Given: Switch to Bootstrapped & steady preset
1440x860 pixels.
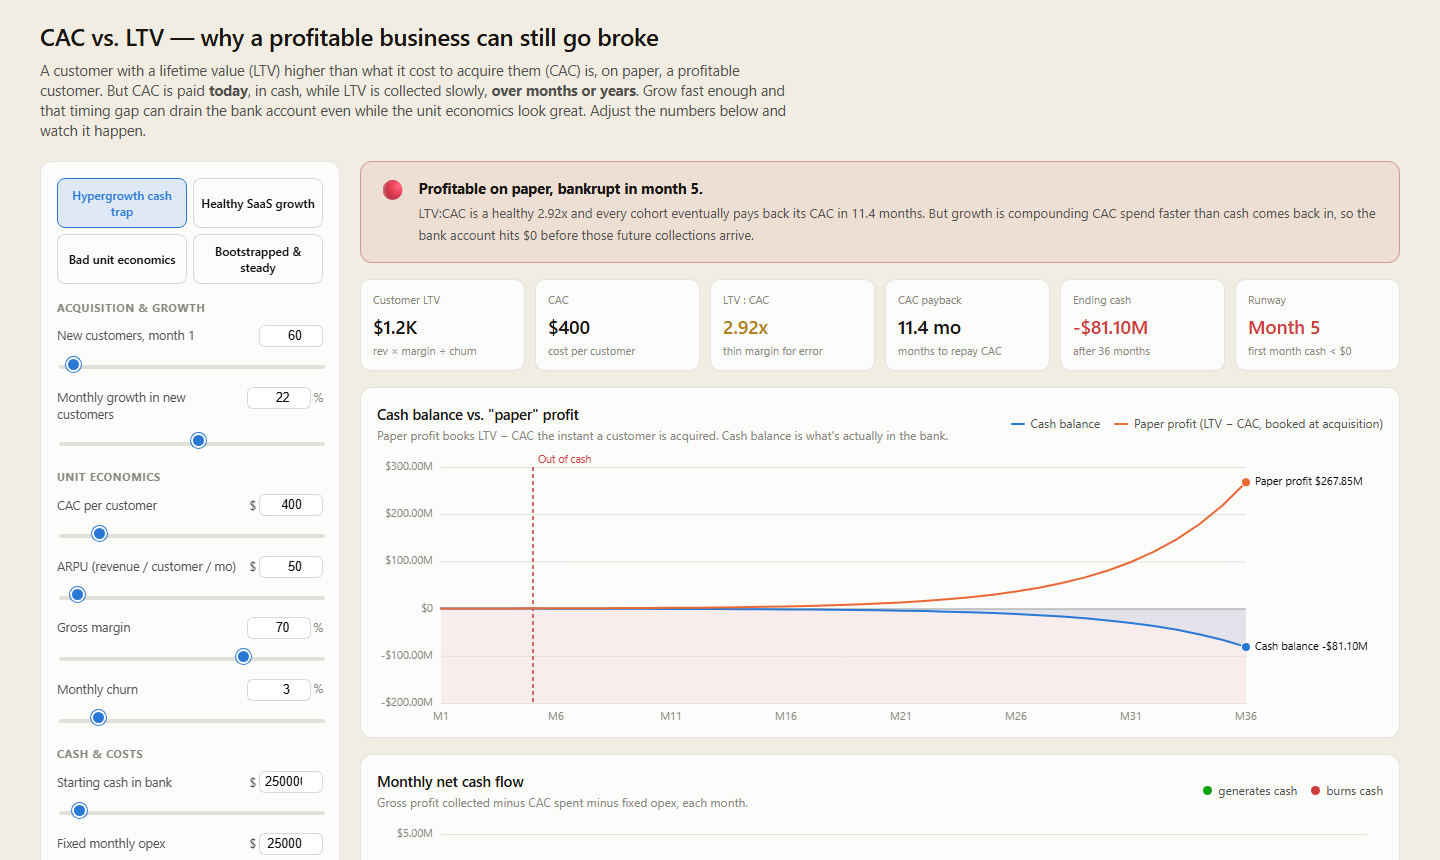Looking at the screenshot, I should click(258, 259).
